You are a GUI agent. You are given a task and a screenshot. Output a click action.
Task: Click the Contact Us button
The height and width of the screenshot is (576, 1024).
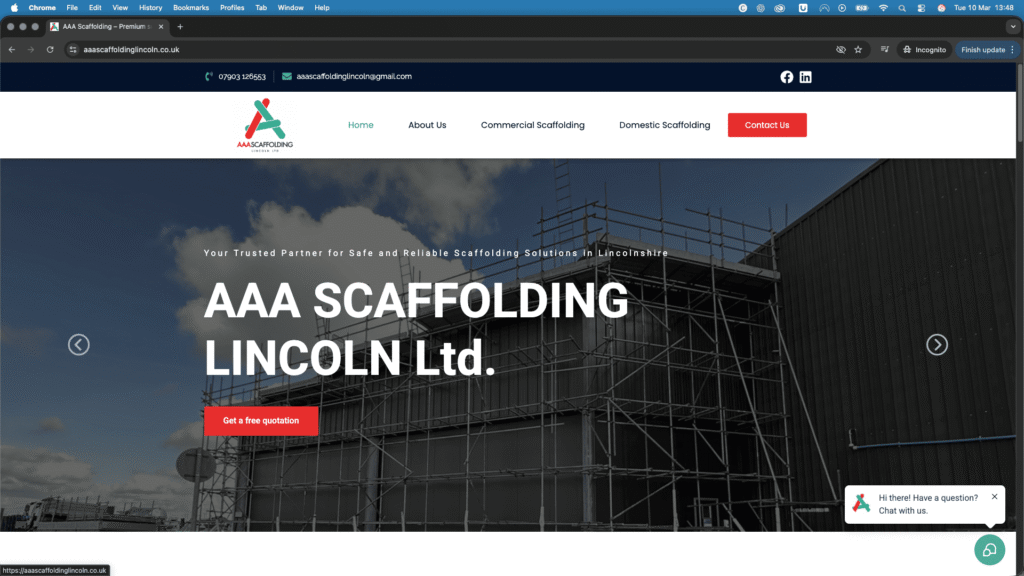767,125
